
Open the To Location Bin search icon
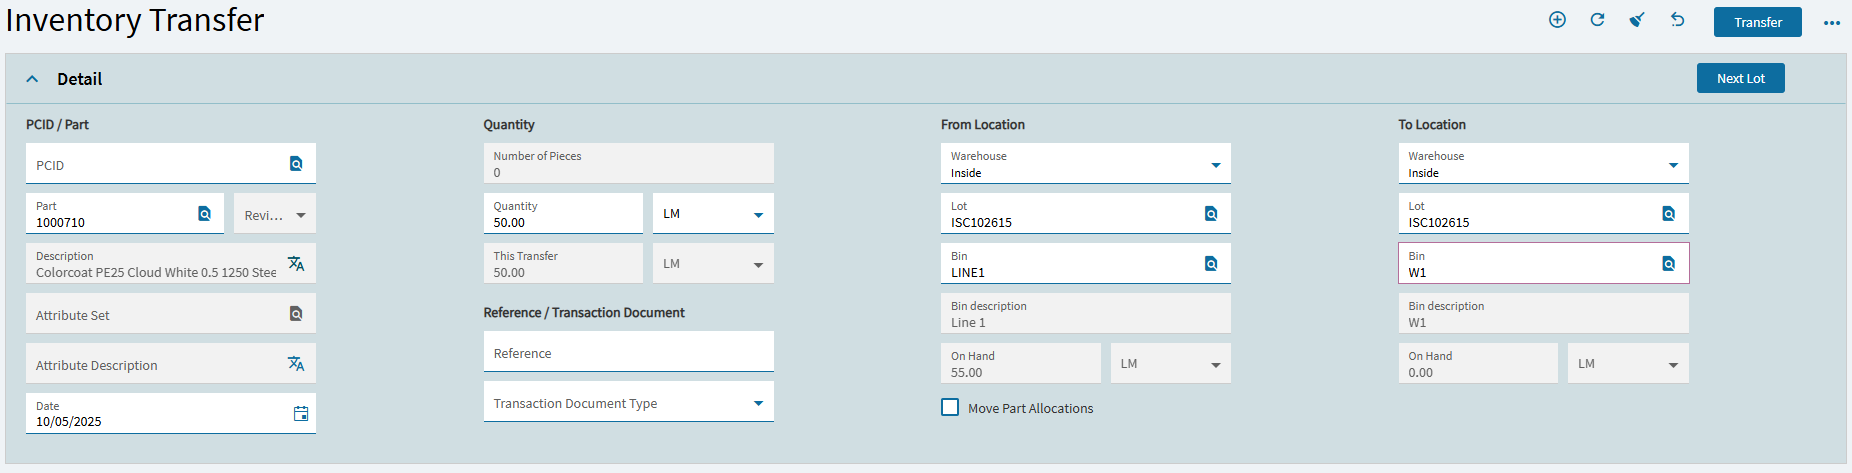[1668, 264]
